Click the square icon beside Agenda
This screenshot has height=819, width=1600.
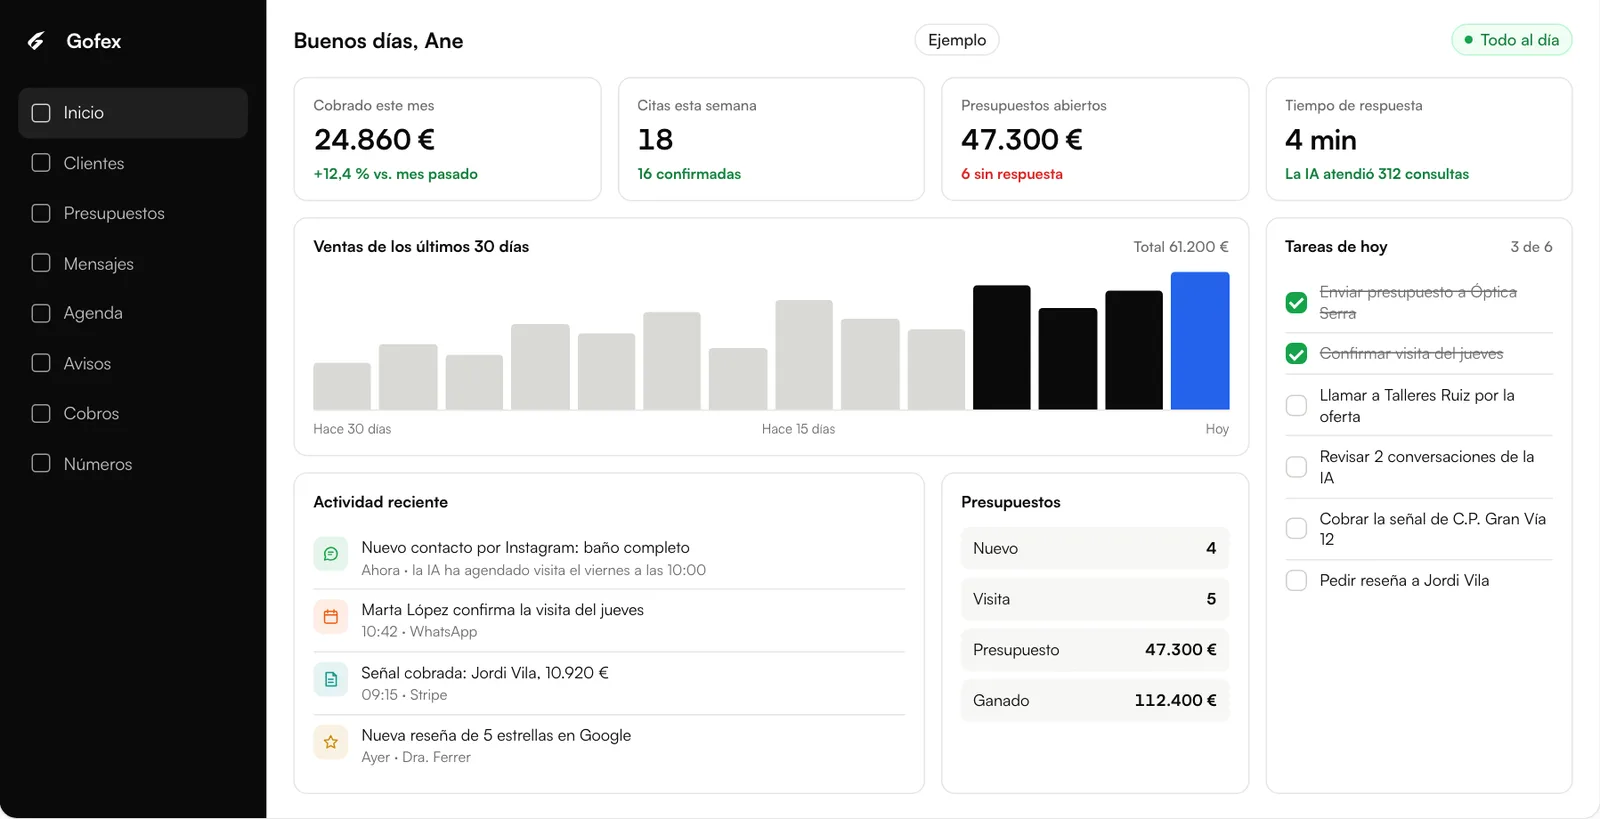click(x=41, y=313)
